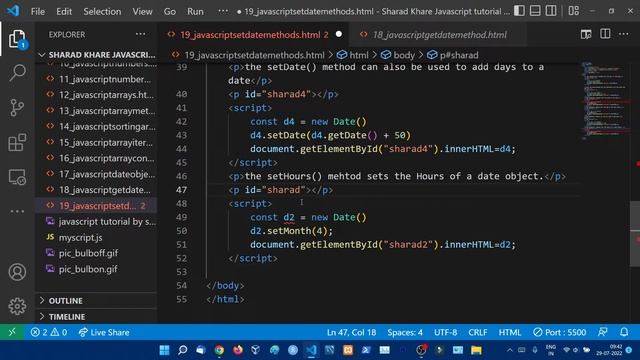Click the feedback icon in status bar
640x360 pixels.
tap(602, 332)
